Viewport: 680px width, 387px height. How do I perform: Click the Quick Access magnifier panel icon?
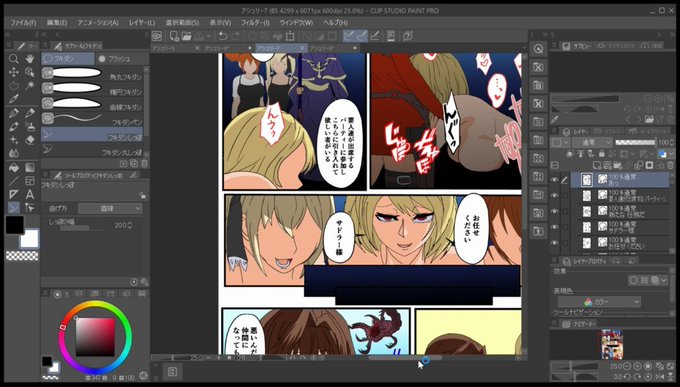tap(538, 49)
